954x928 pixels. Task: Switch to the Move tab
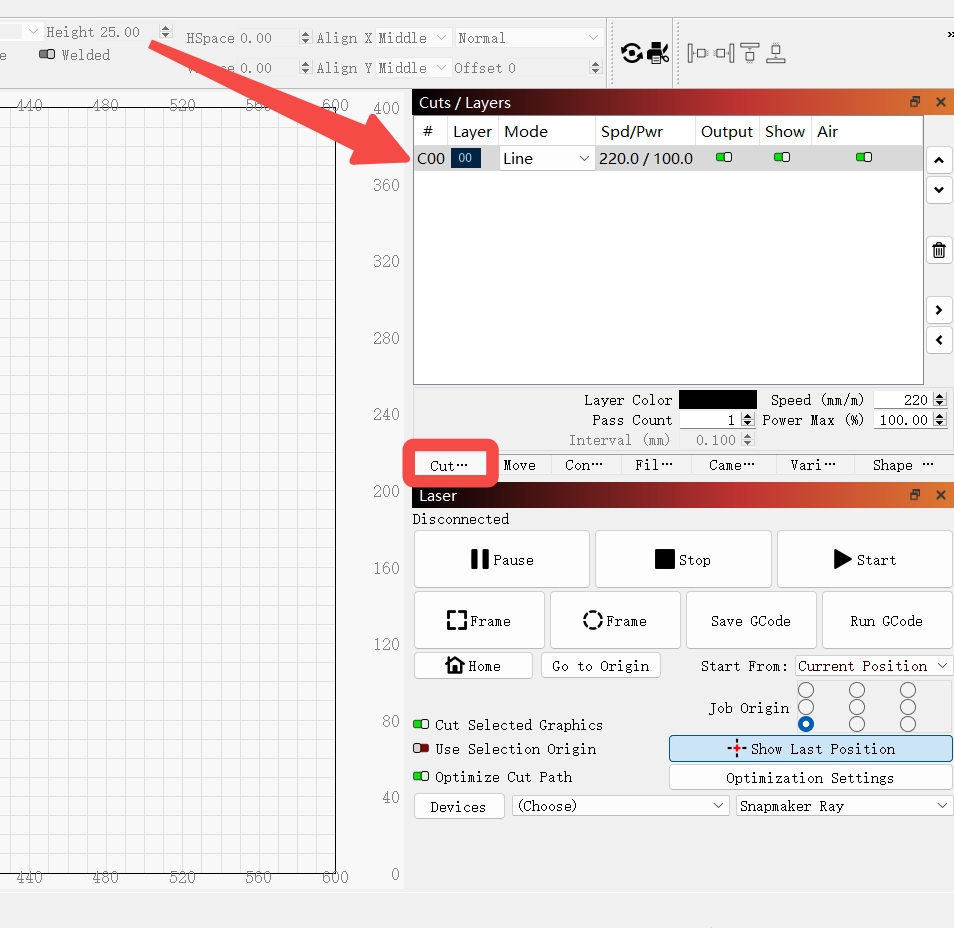(520, 466)
